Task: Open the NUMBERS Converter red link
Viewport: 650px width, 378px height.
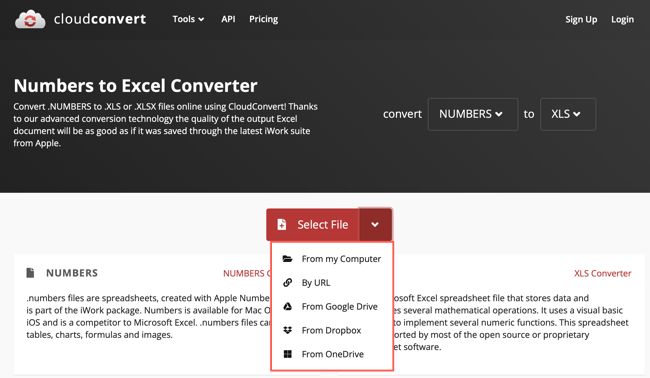Action: (247, 274)
